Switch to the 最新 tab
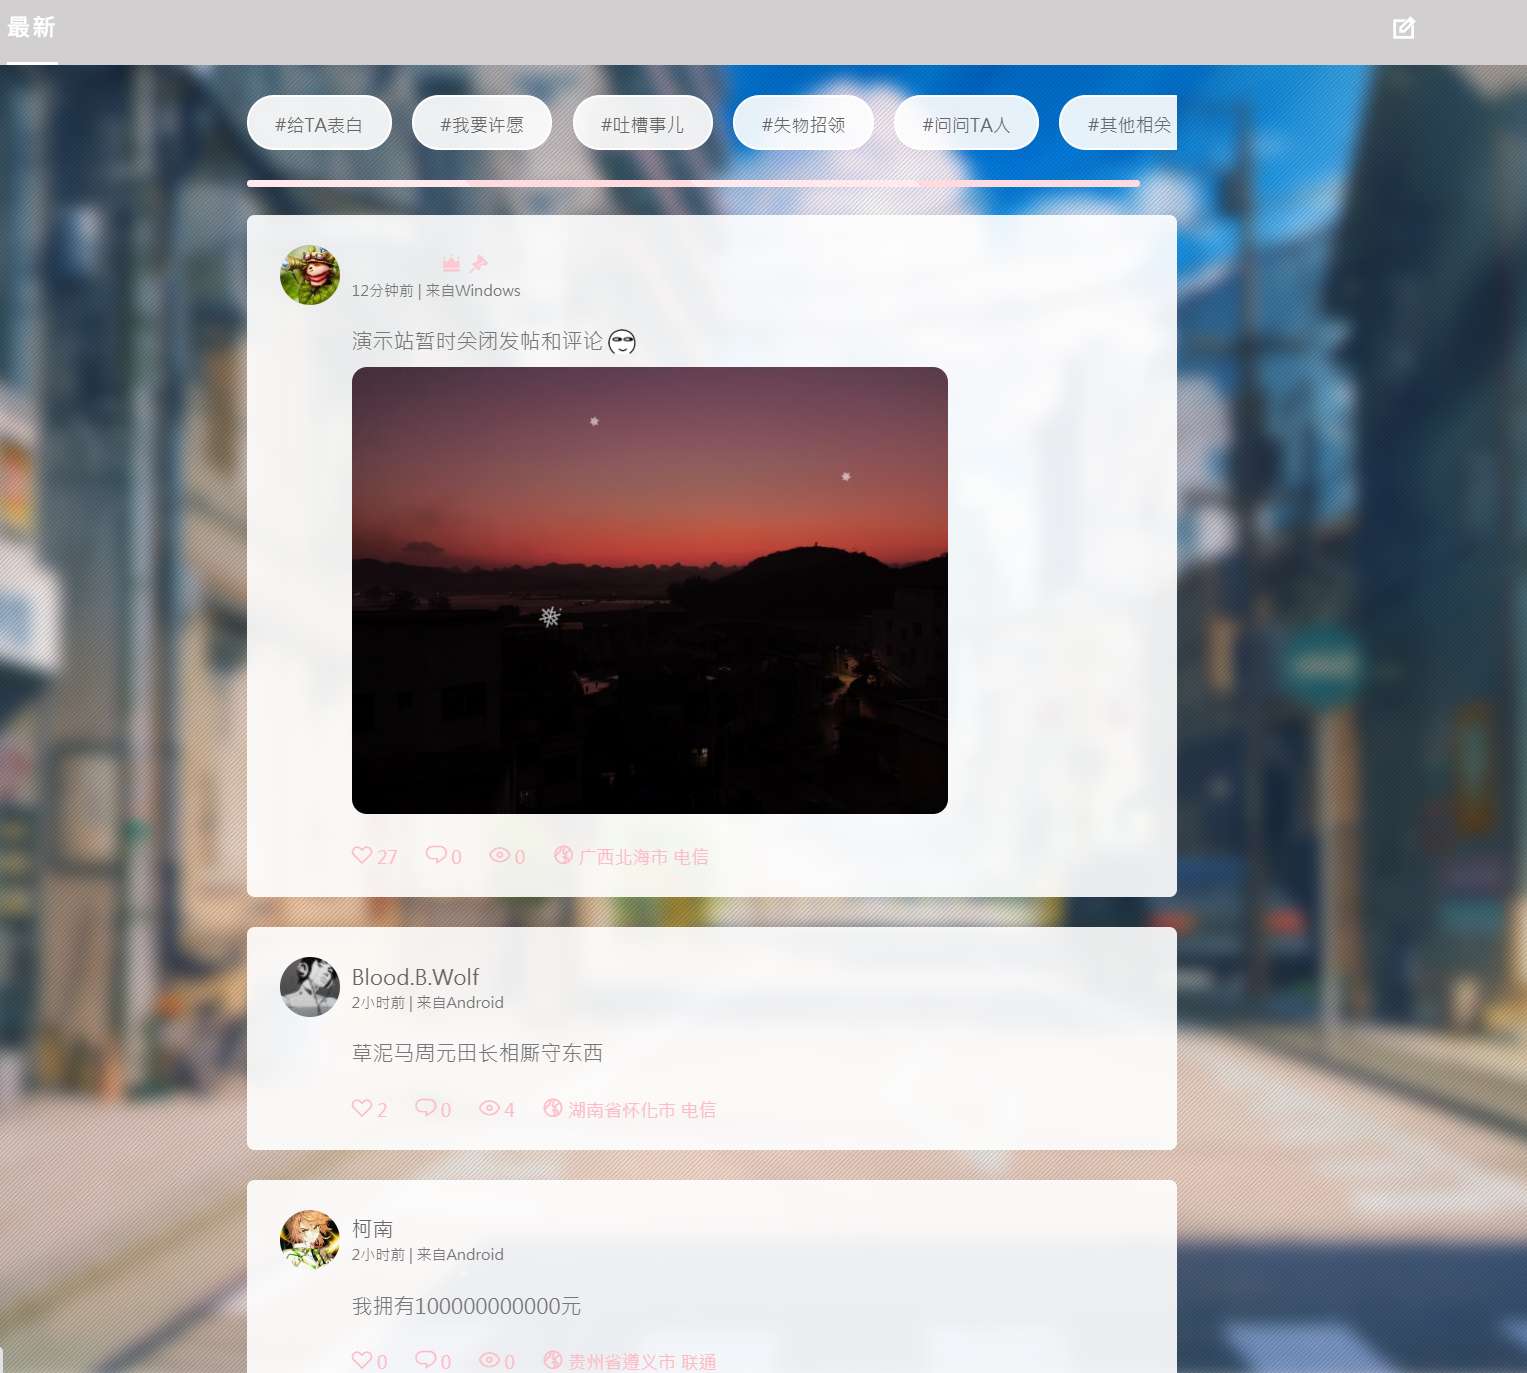 (31, 28)
